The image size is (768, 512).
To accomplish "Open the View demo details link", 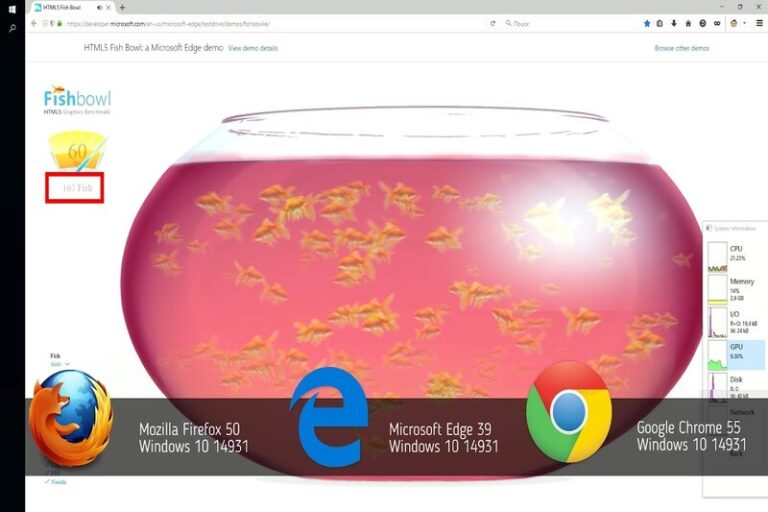I will pyautogui.click(x=253, y=48).
